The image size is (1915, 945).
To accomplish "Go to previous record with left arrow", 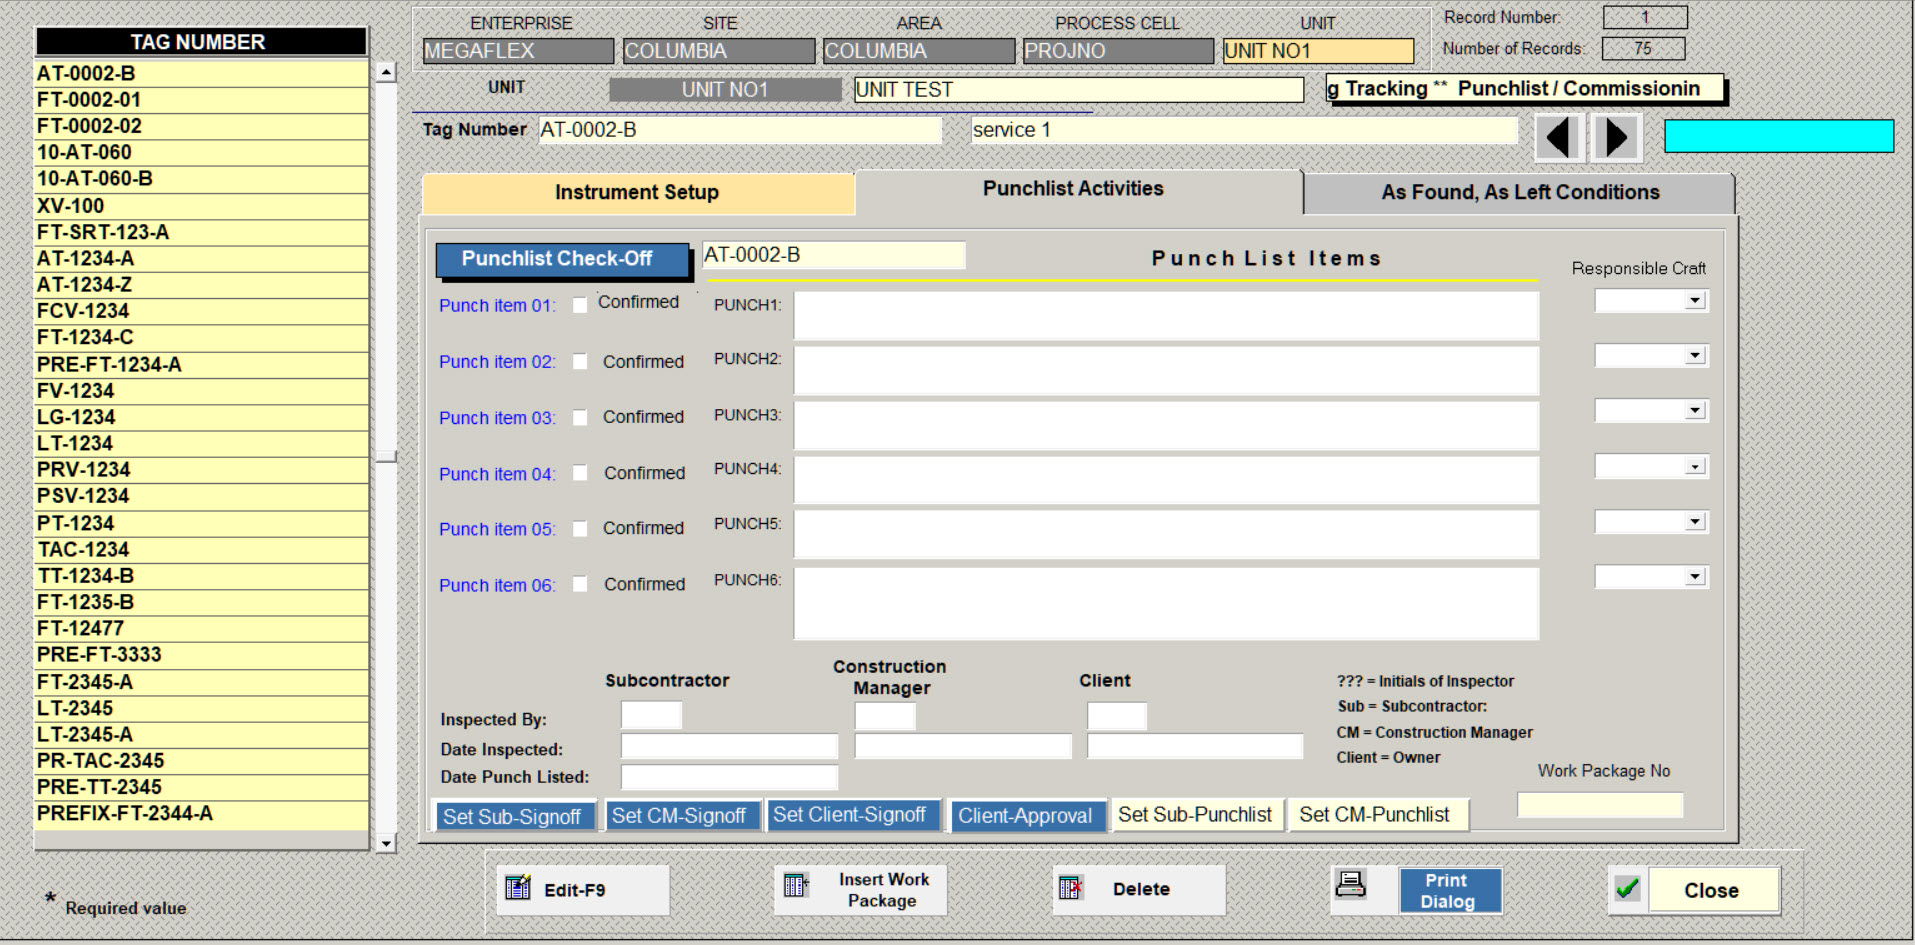I will (x=1558, y=137).
